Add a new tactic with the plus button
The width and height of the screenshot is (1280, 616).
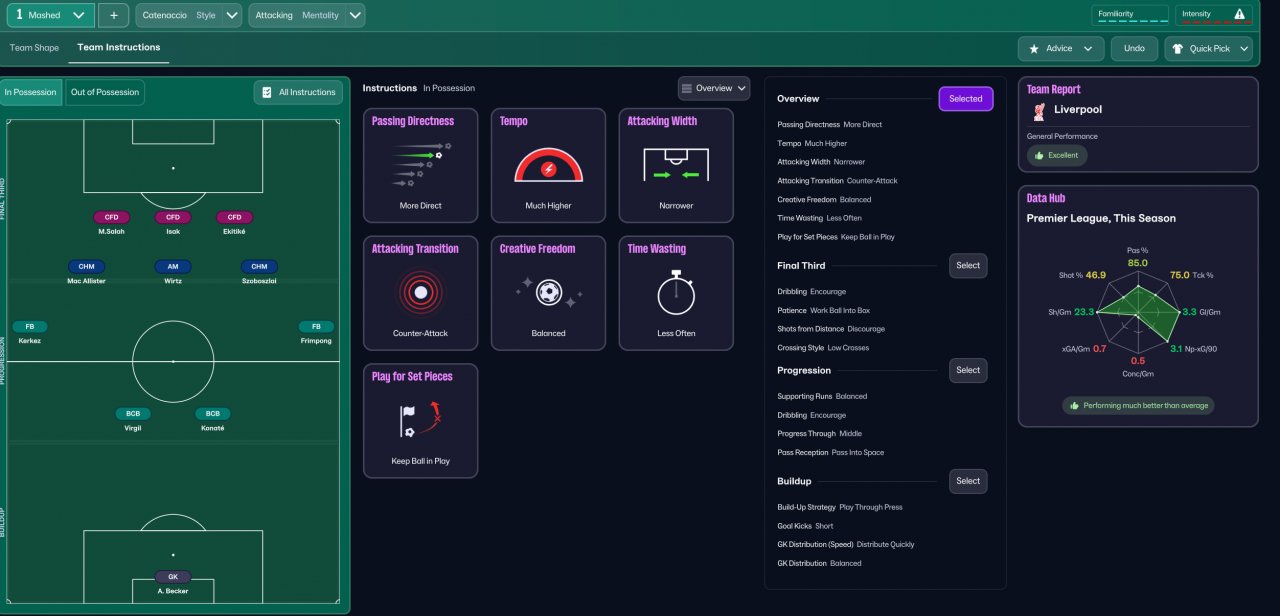(x=113, y=15)
